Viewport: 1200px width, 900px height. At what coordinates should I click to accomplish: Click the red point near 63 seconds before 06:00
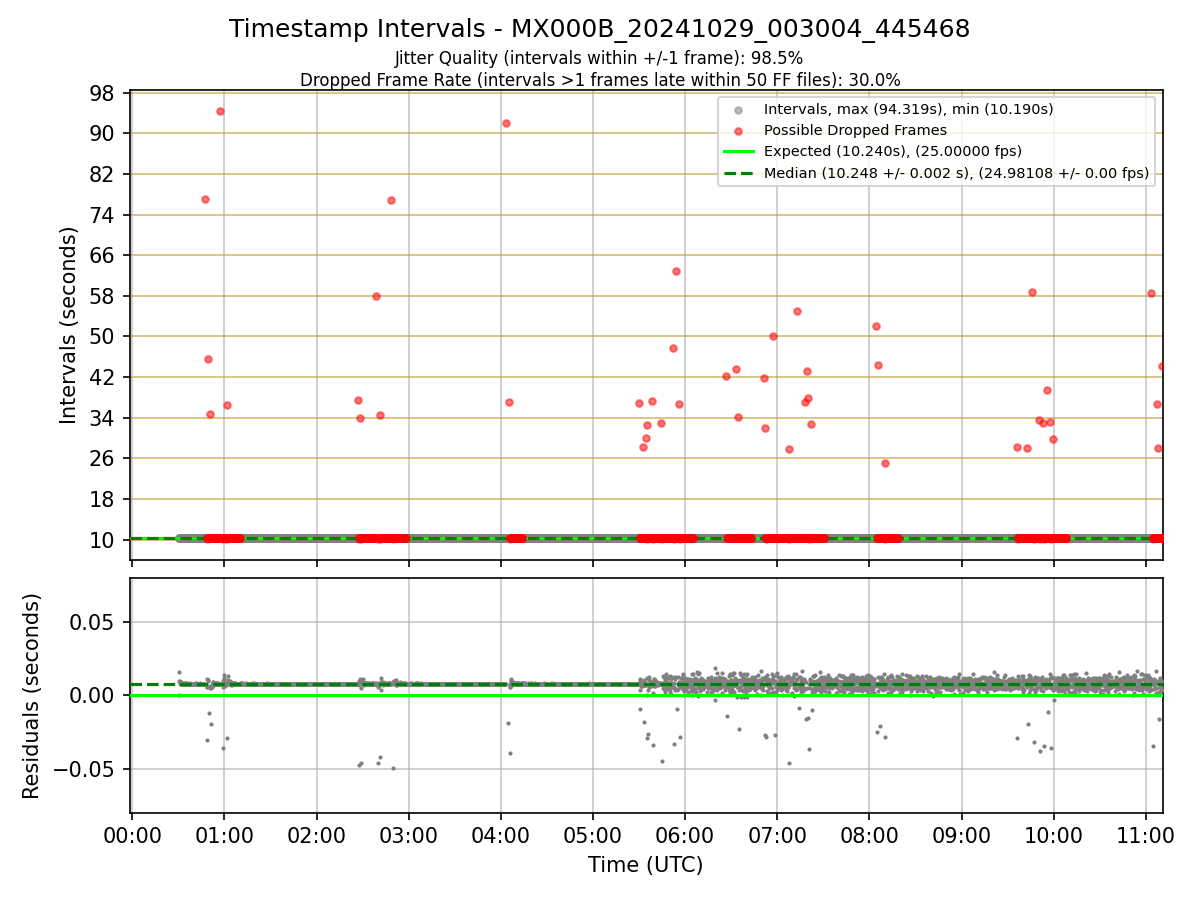point(676,271)
